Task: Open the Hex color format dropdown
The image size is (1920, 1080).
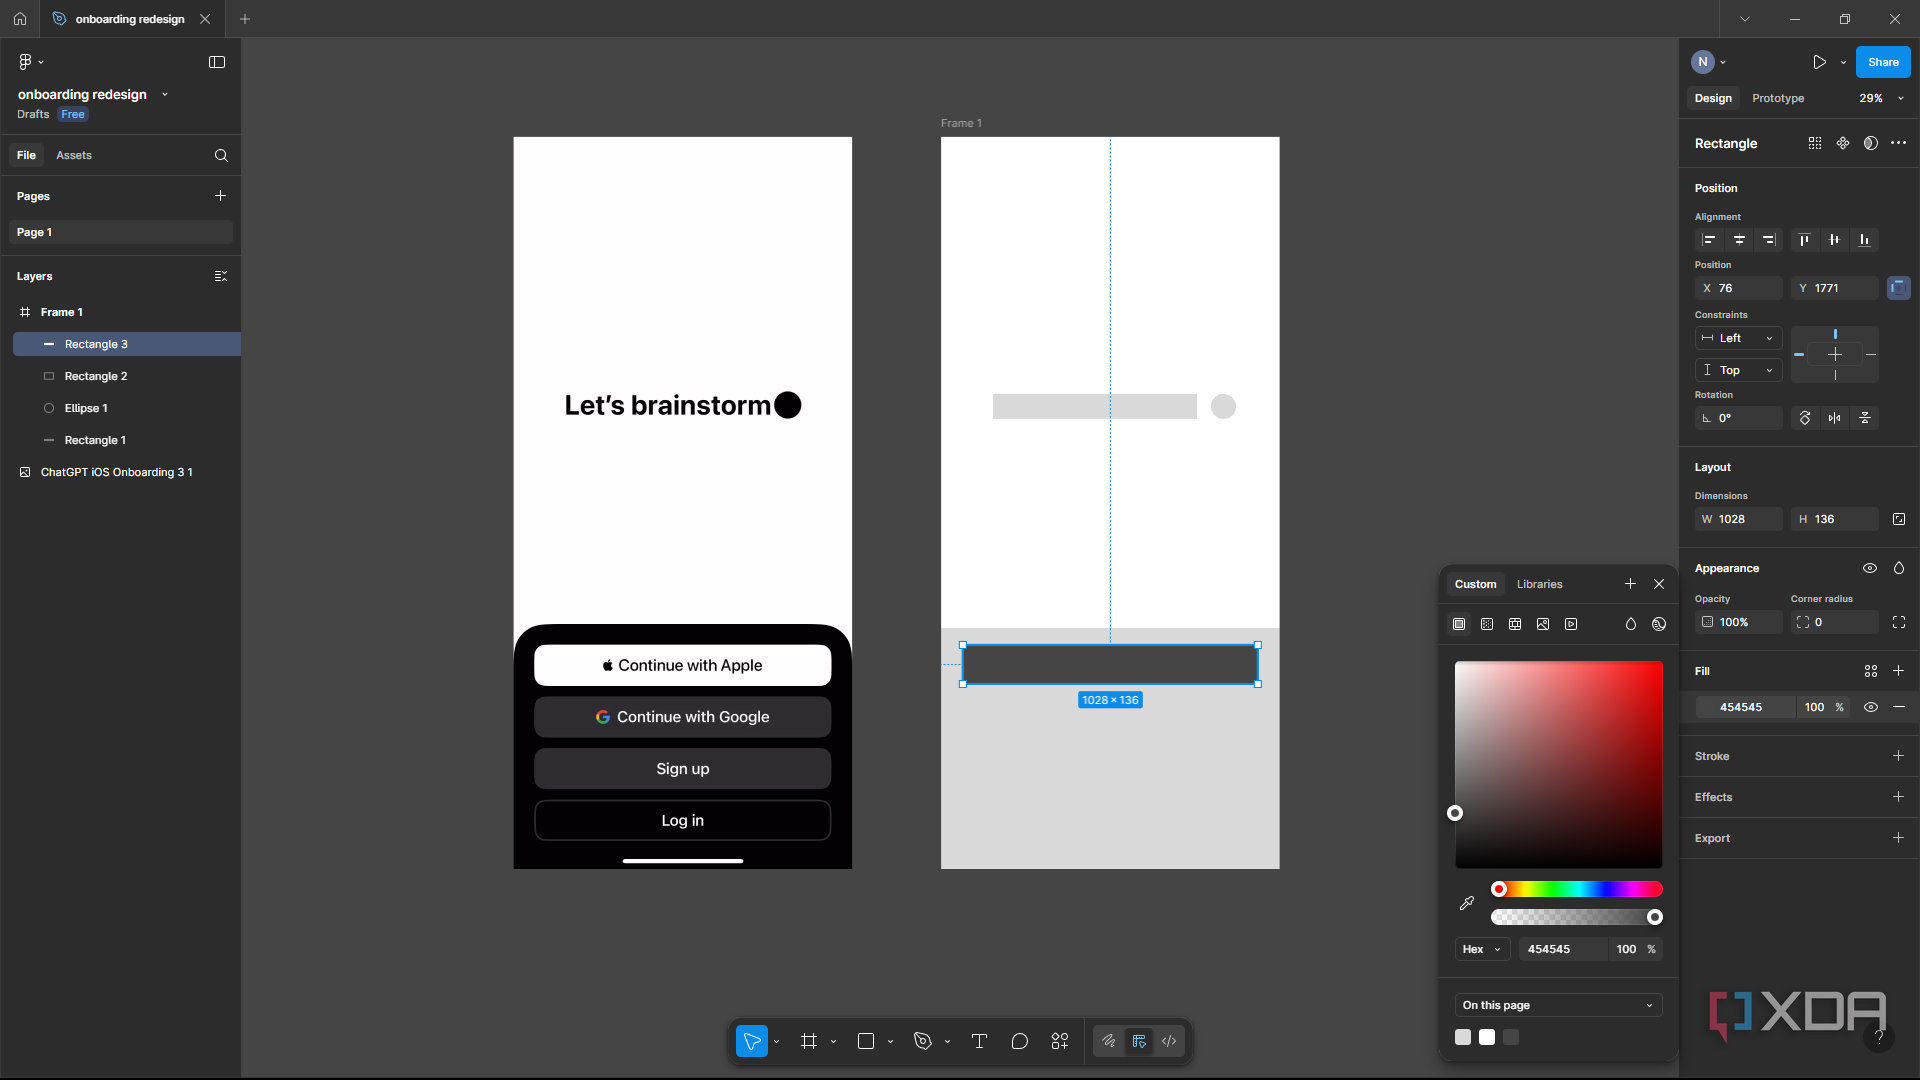Action: [1482, 949]
